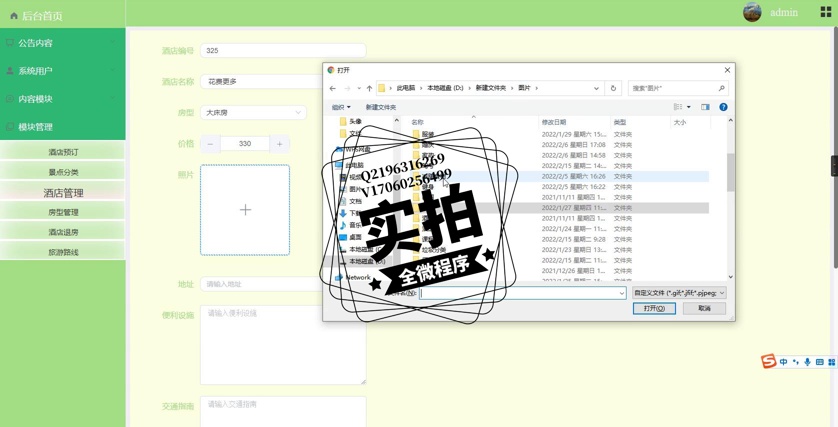
Task: Click the photo upload plus box
Action: click(245, 210)
